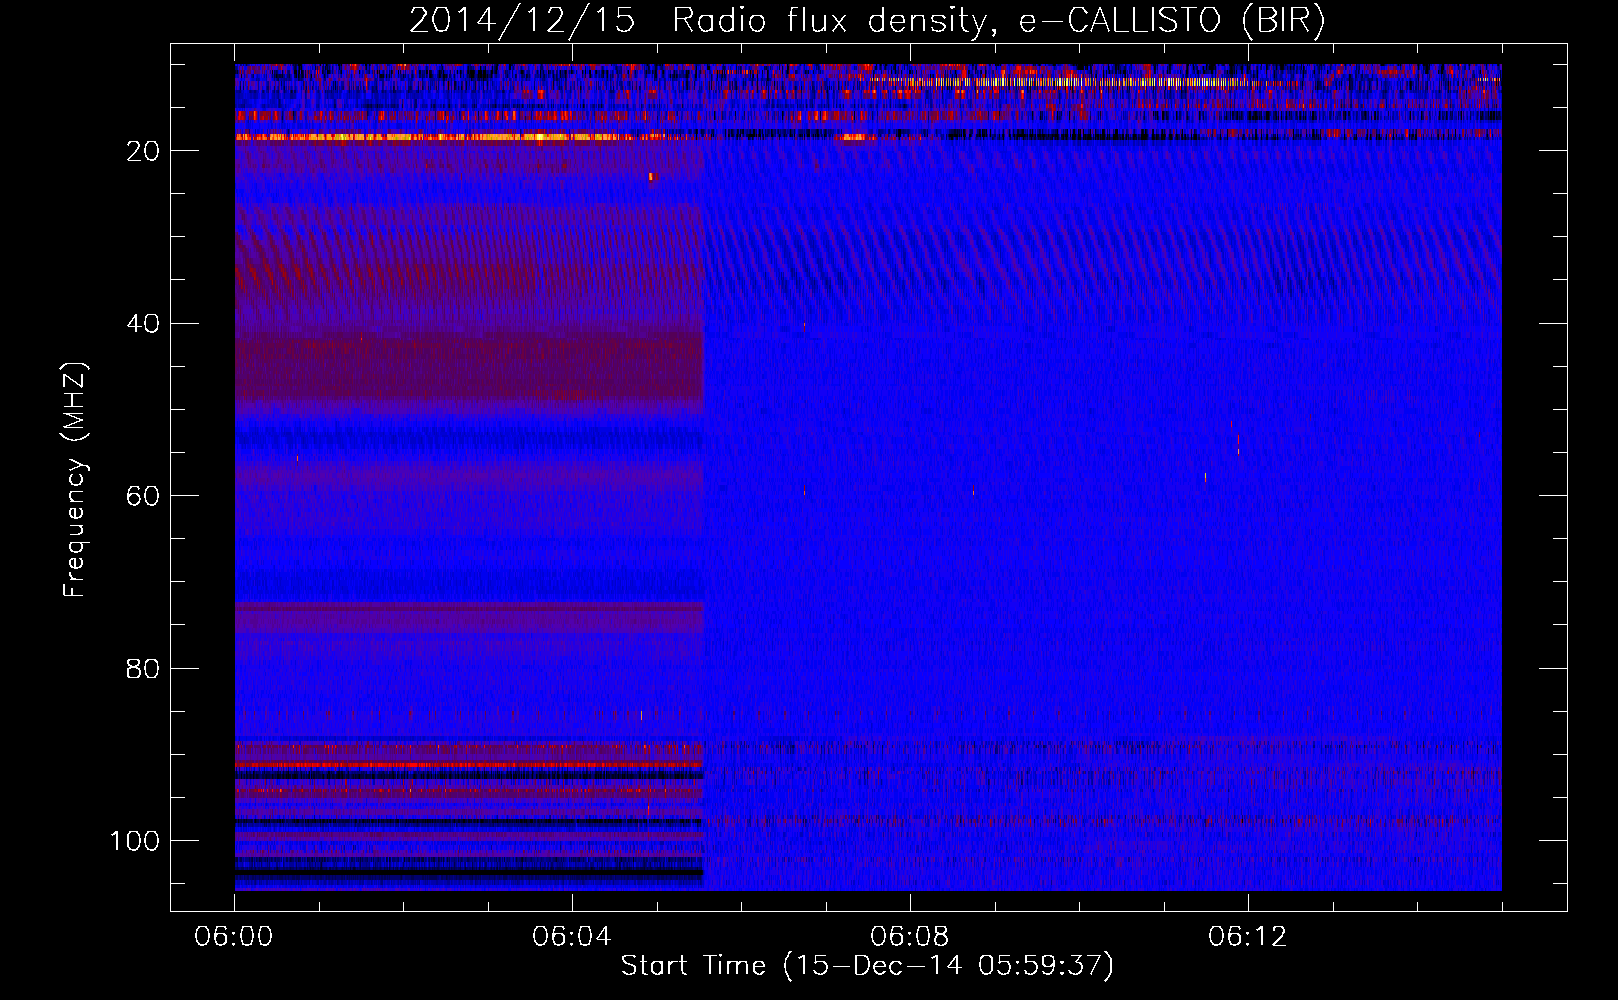1618x1000 pixels.
Task: Click the '20' frequency tick label
Action: pos(144,151)
